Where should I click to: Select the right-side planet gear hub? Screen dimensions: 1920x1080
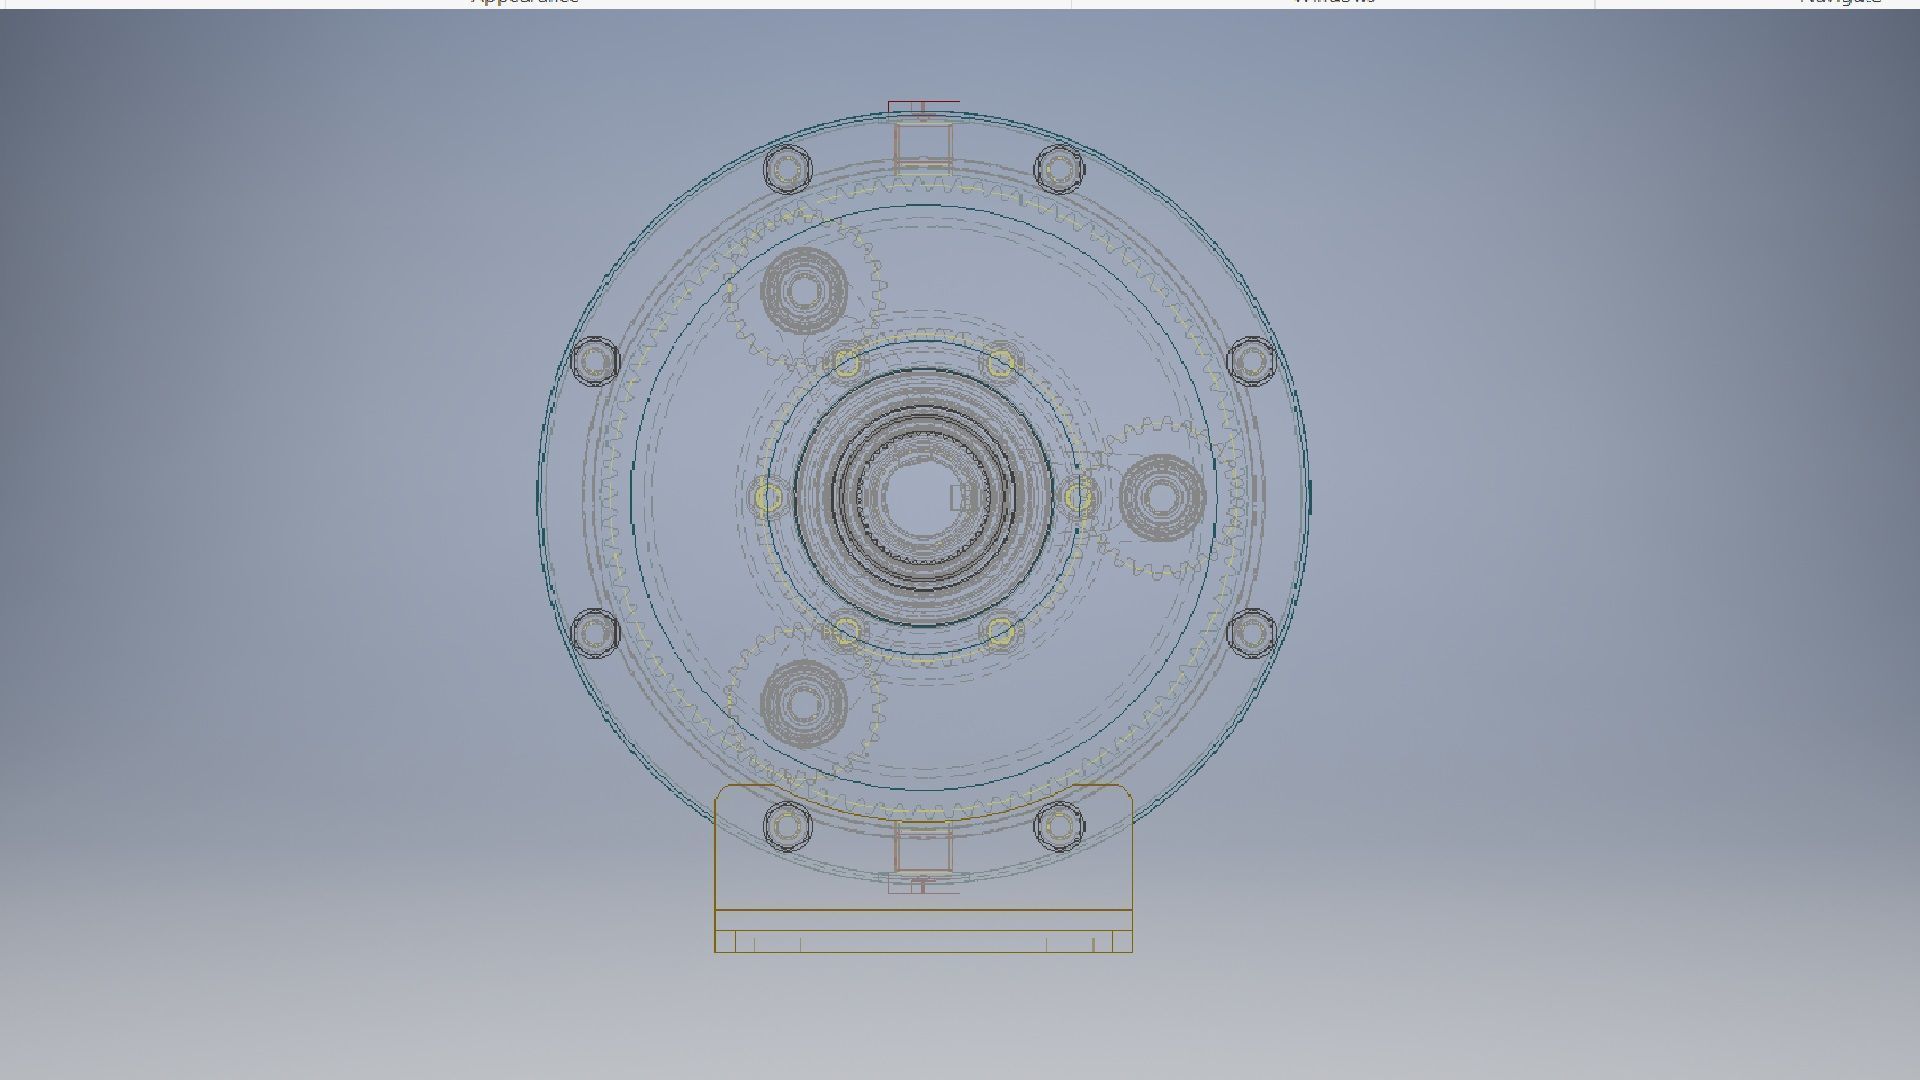[1161, 497]
